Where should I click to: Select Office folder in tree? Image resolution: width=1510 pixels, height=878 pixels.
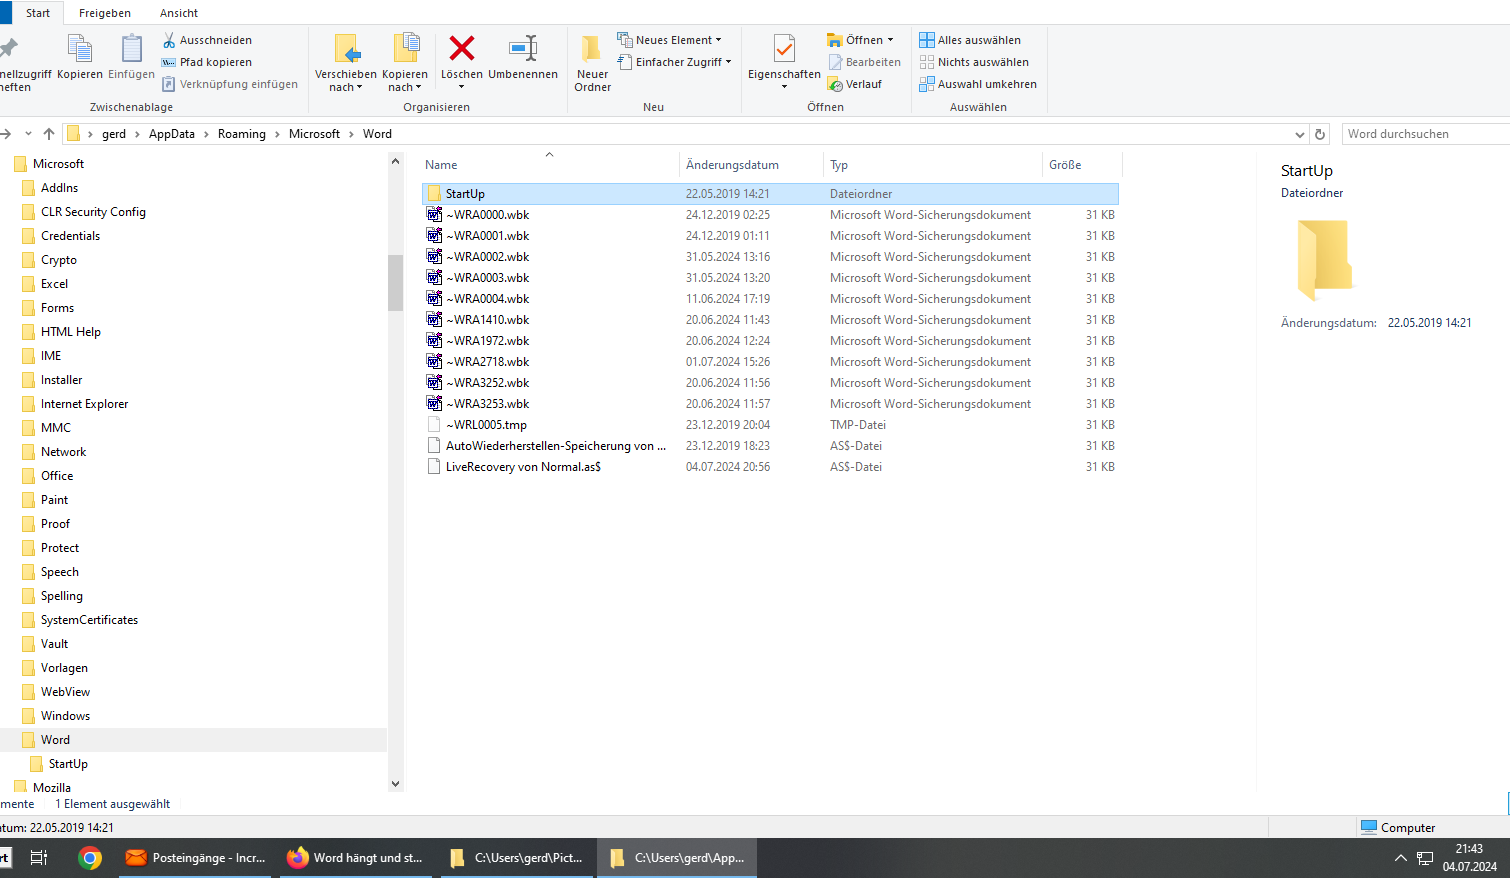pyautogui.click(x=57, y=476)
